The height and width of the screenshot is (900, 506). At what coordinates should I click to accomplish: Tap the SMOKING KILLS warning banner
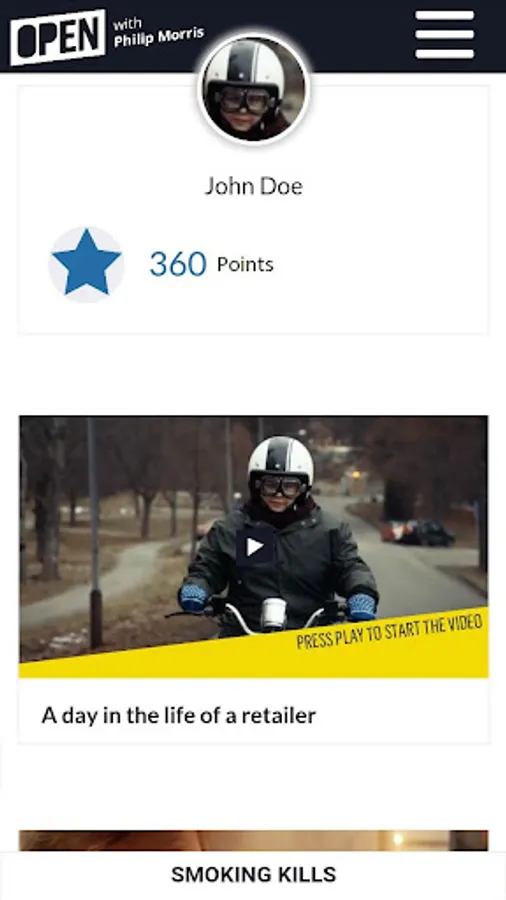[253, 875]
